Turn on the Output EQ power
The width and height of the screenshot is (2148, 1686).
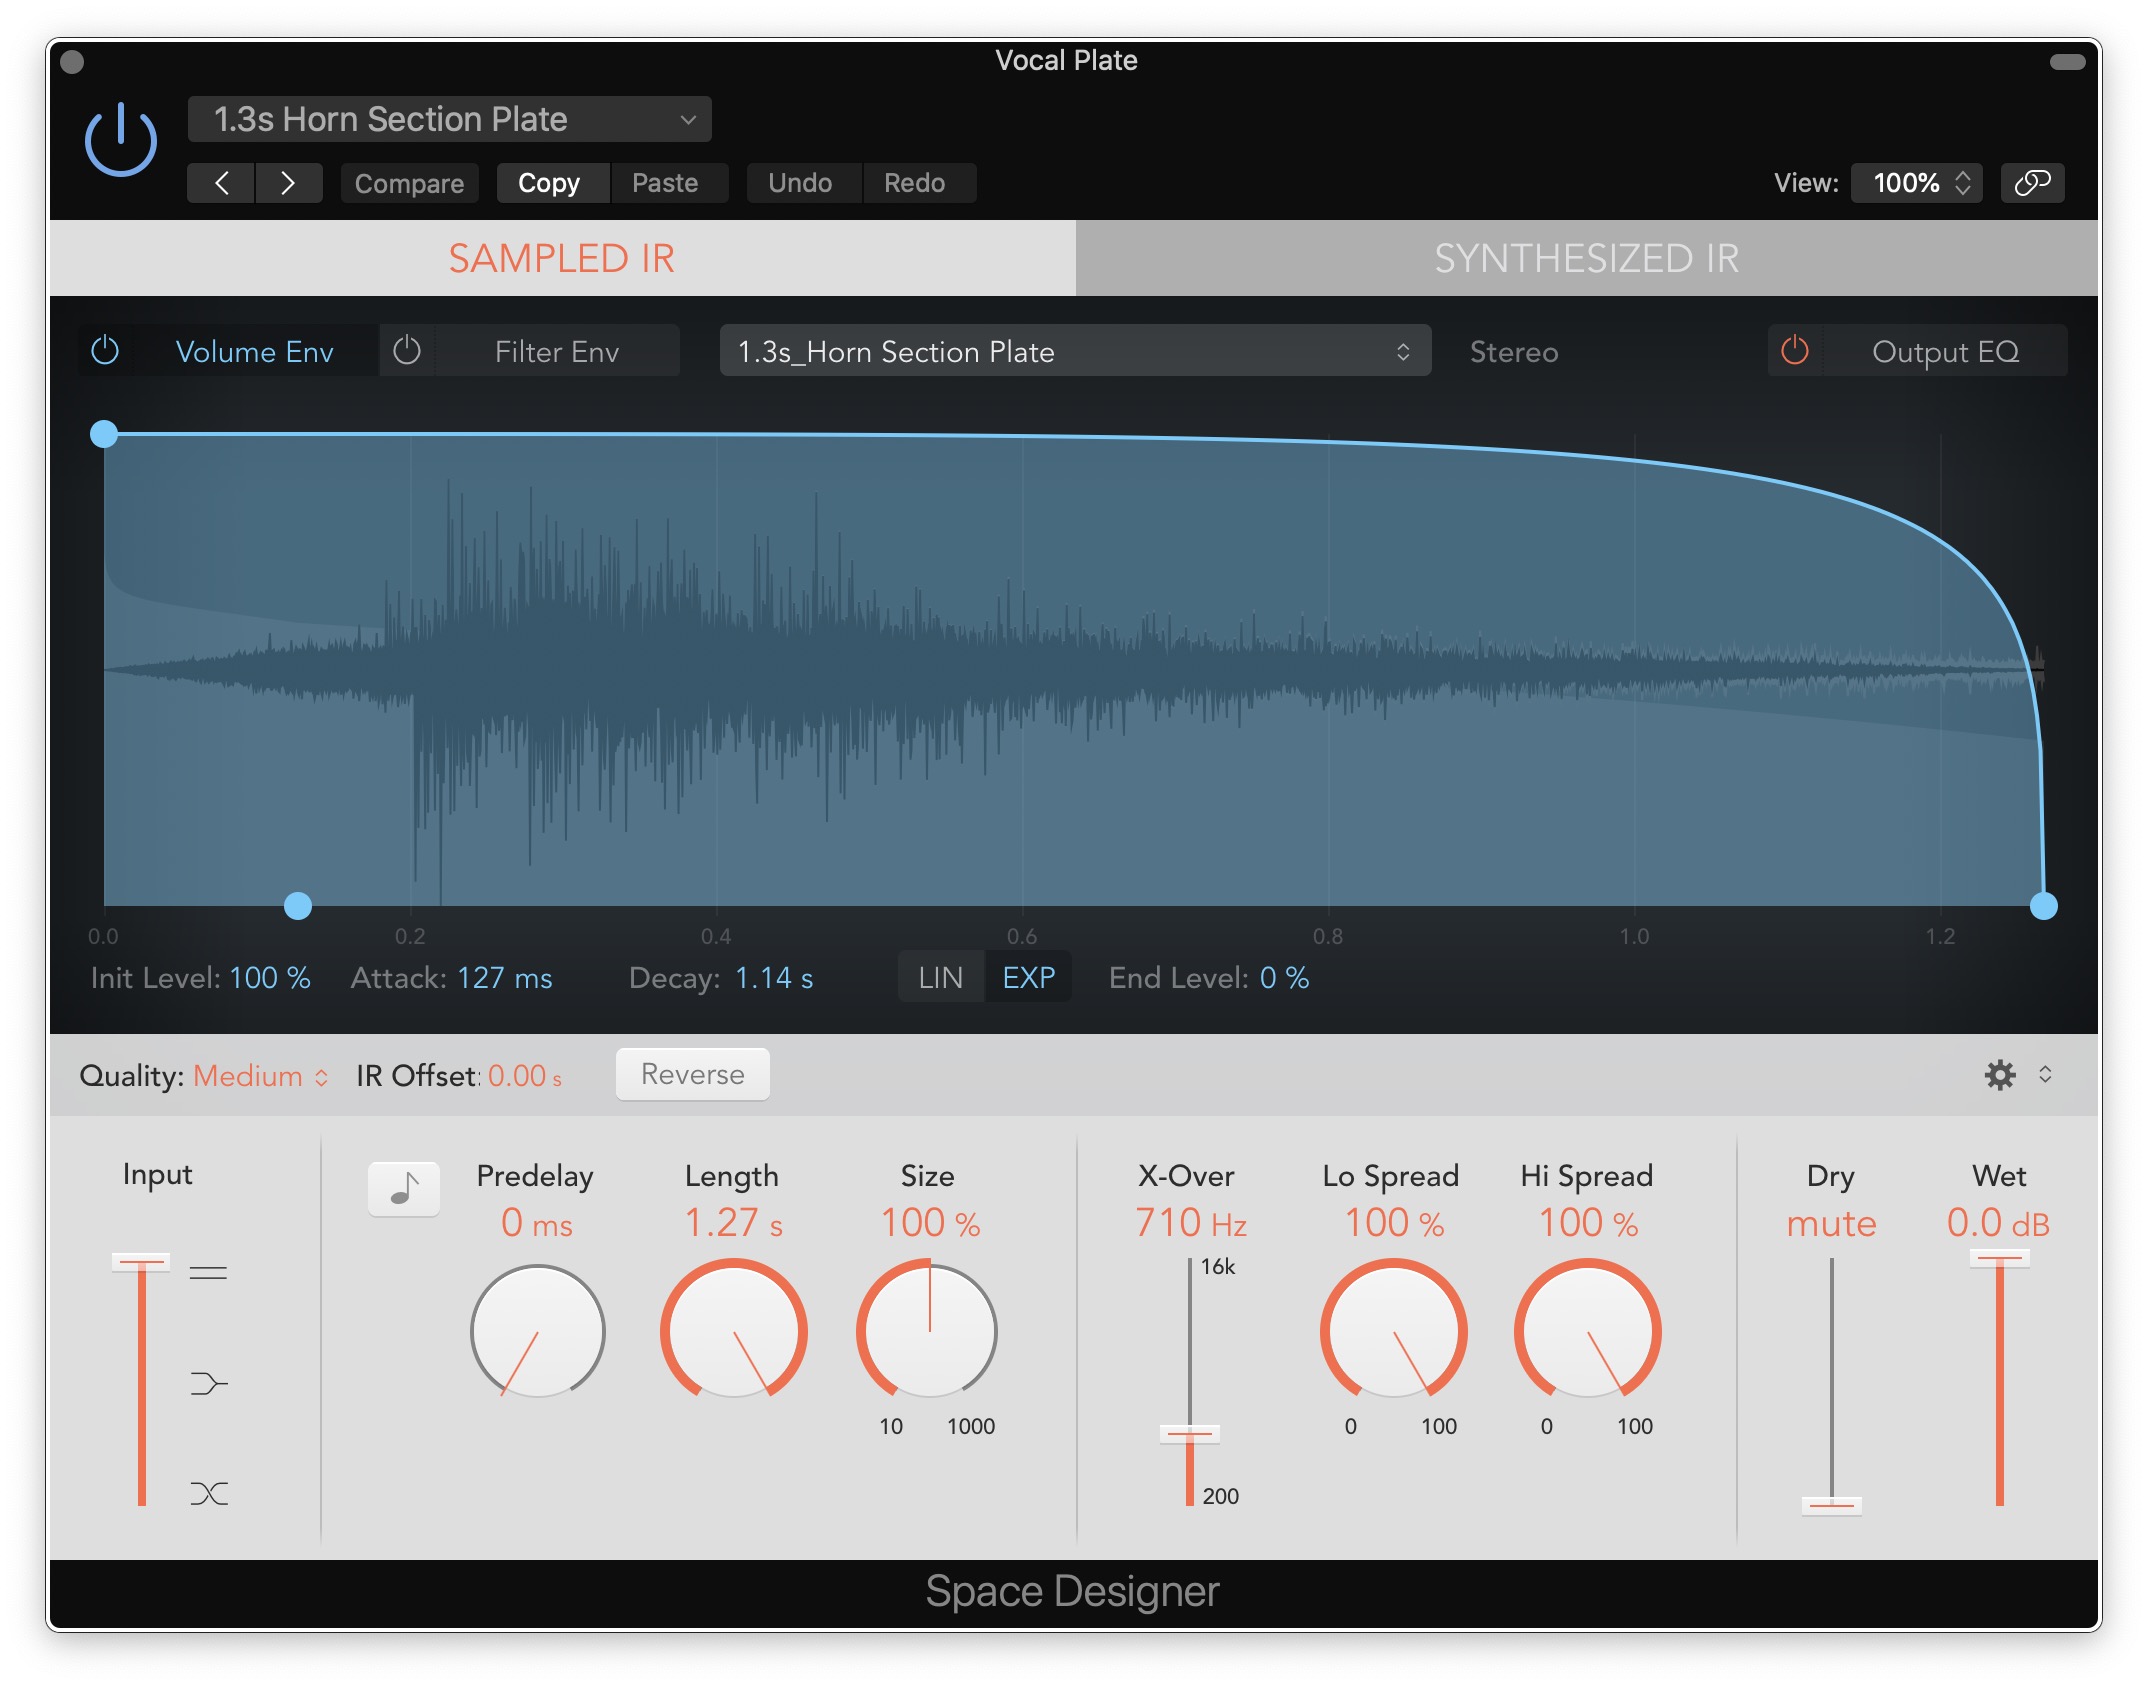pos(1795,351)
